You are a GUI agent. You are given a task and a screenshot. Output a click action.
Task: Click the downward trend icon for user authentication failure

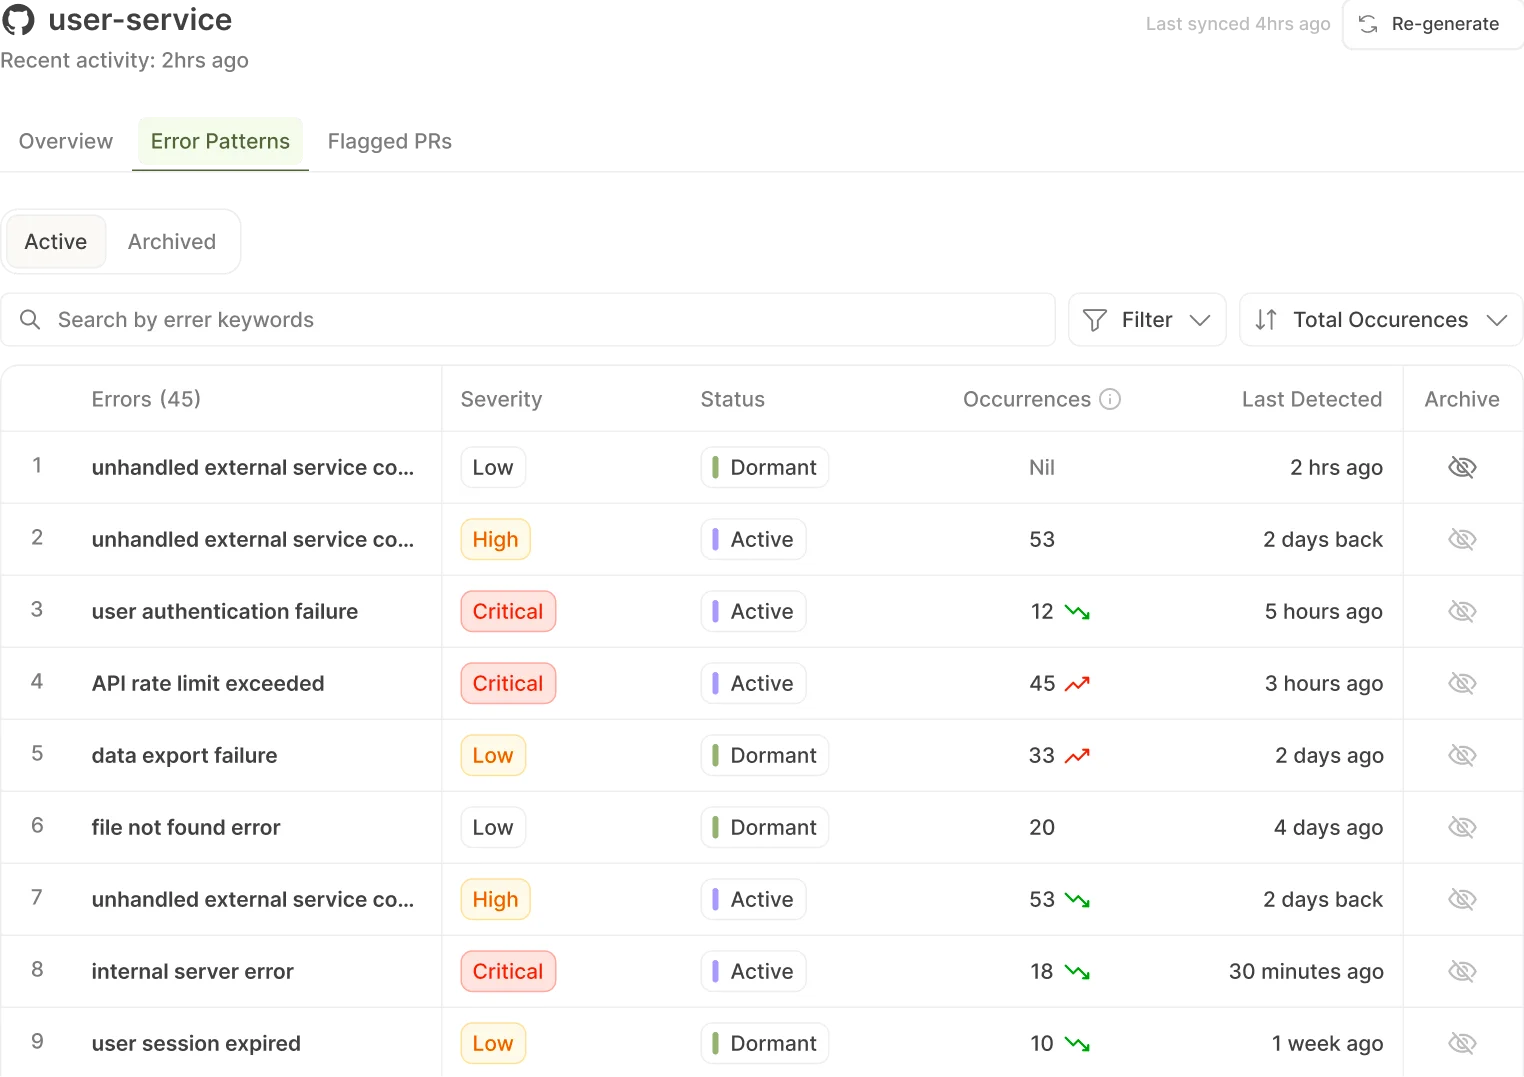coord(1077,612)
